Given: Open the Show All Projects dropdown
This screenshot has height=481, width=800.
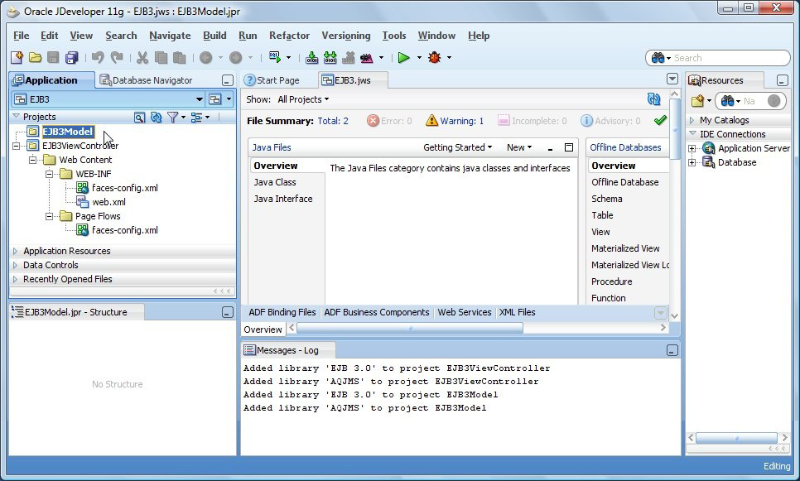Looking at the screenshot, I should (x=303, y=99).
